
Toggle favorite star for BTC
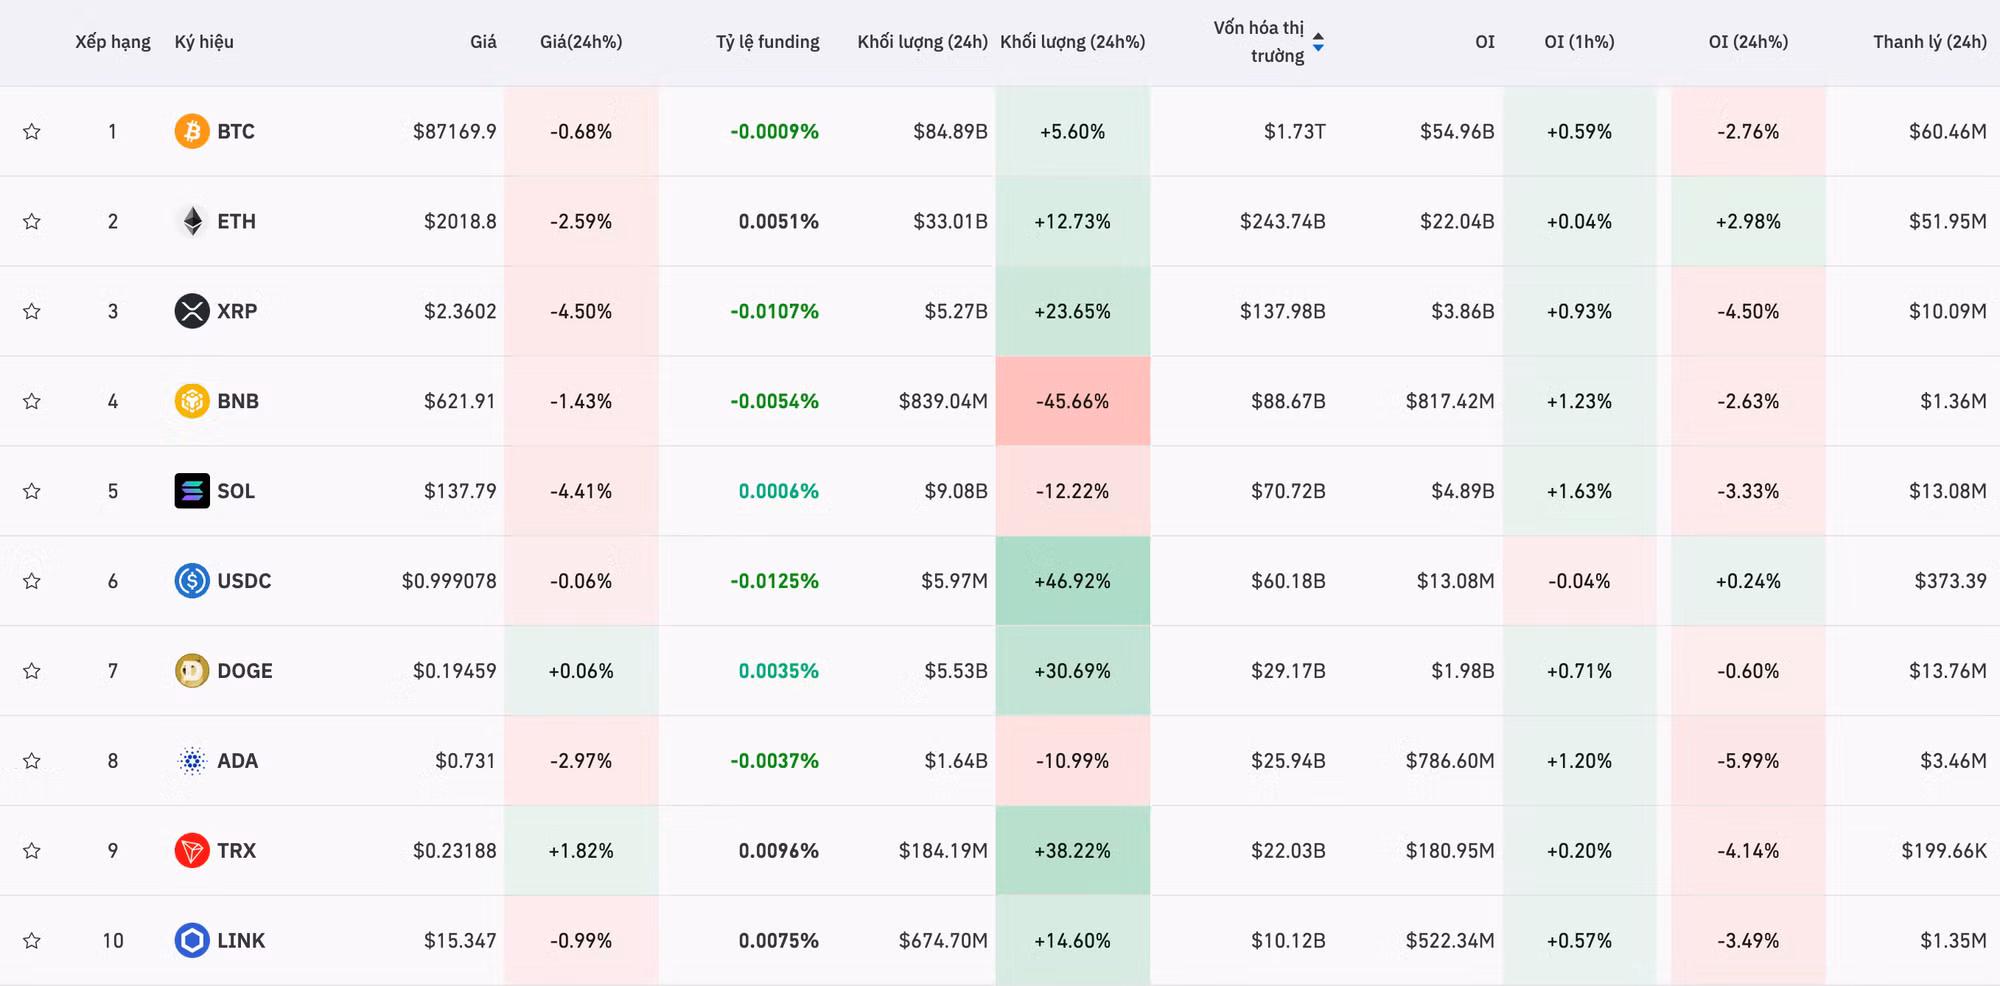32,131
